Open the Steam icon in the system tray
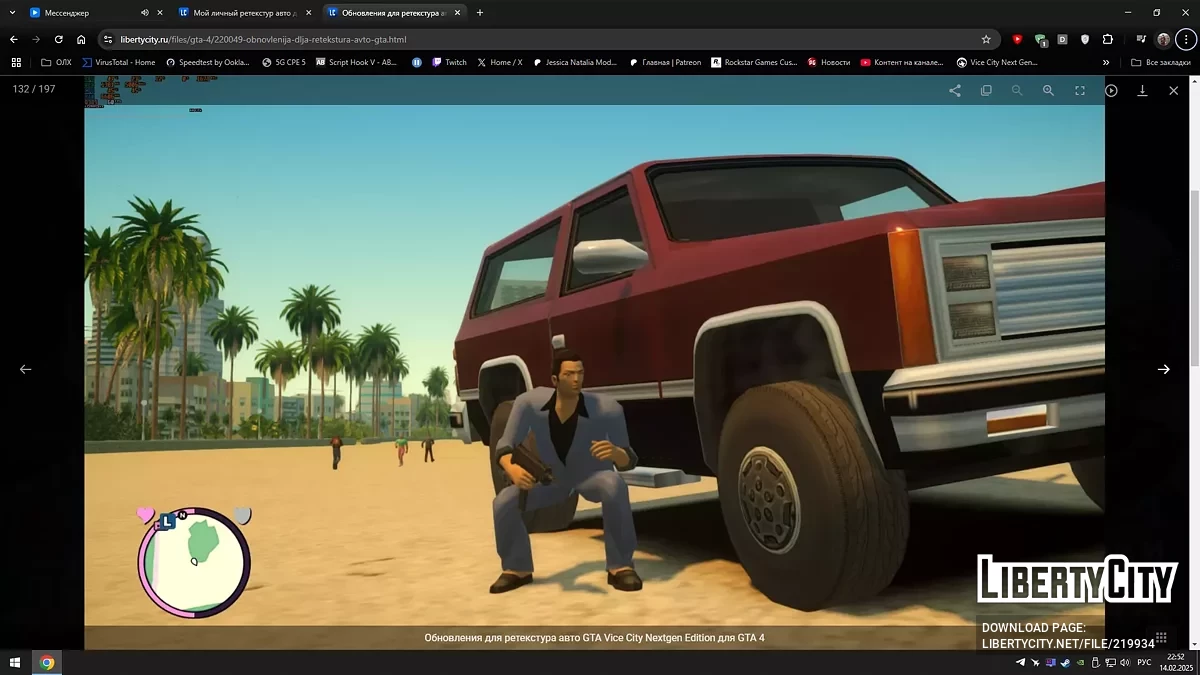Viewport: 1200px width, 675px height. coord(1063,662)
